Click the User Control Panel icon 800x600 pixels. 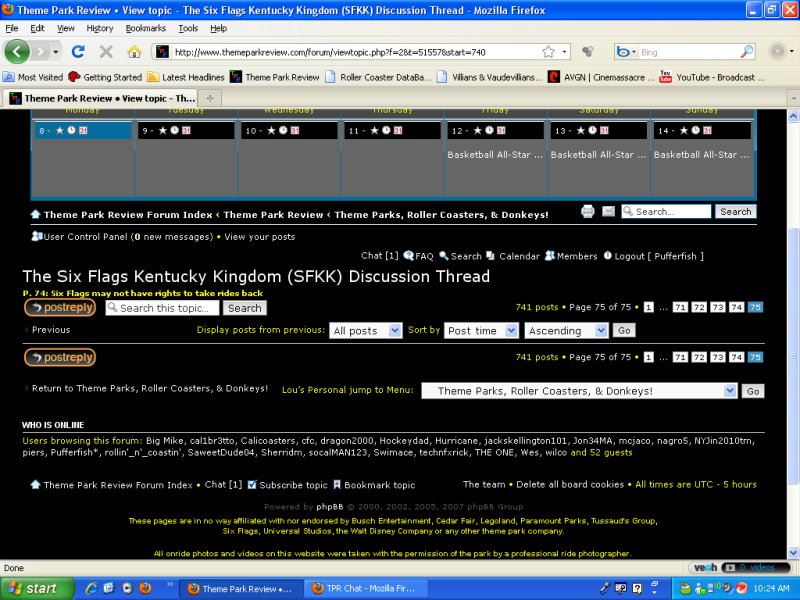coord(37,236)
